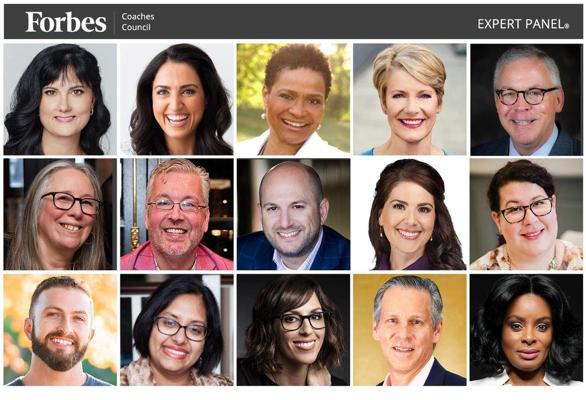Select the brunette woman on white background
This screenshot has height=400, width=586.
coord(410,214)
